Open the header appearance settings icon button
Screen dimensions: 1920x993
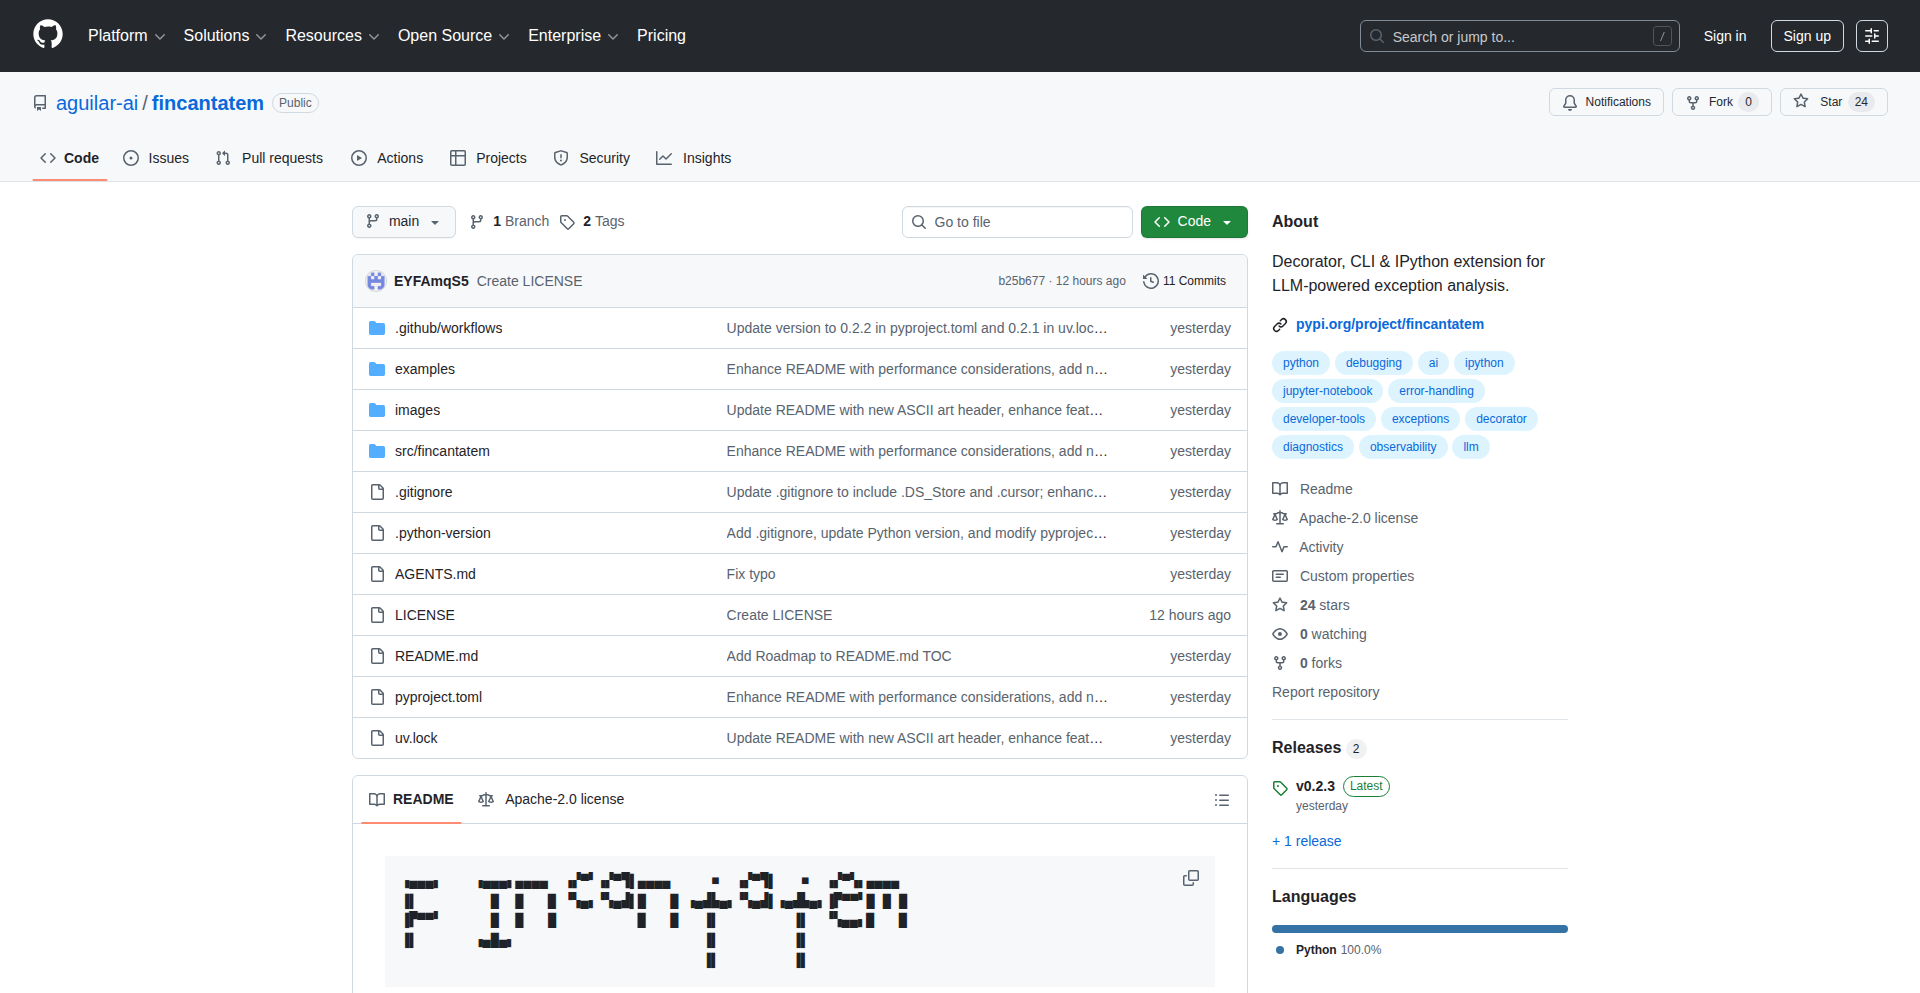click(1872, 36)
